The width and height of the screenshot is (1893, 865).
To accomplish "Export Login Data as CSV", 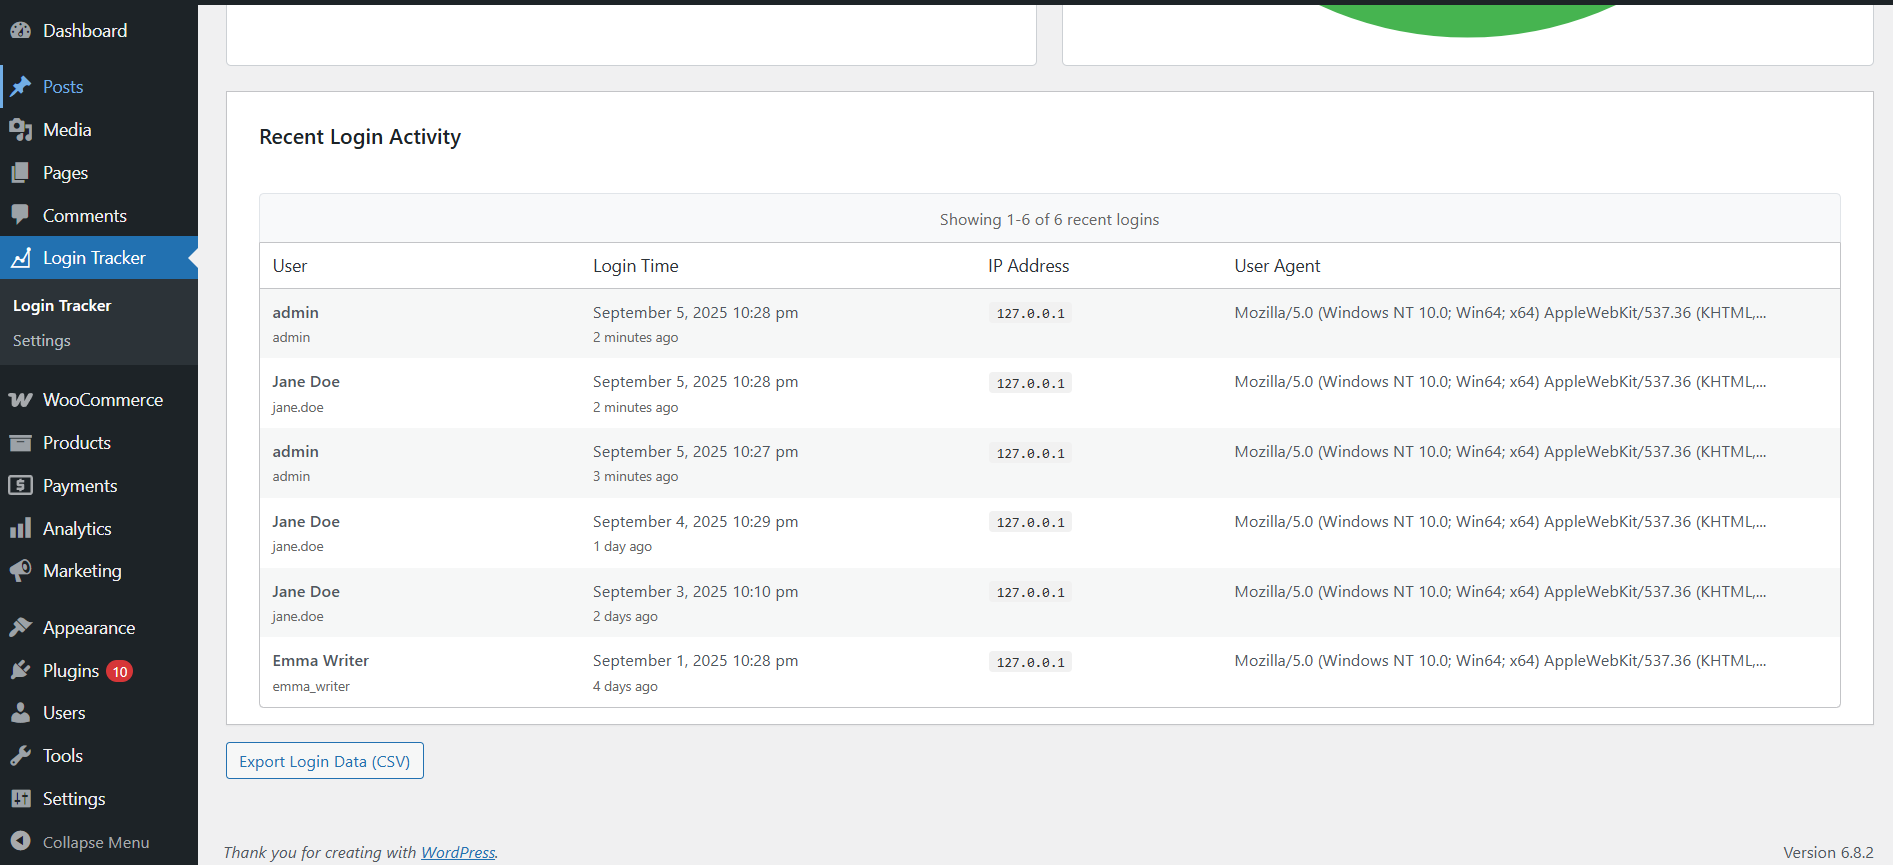I will click(324, 761).
